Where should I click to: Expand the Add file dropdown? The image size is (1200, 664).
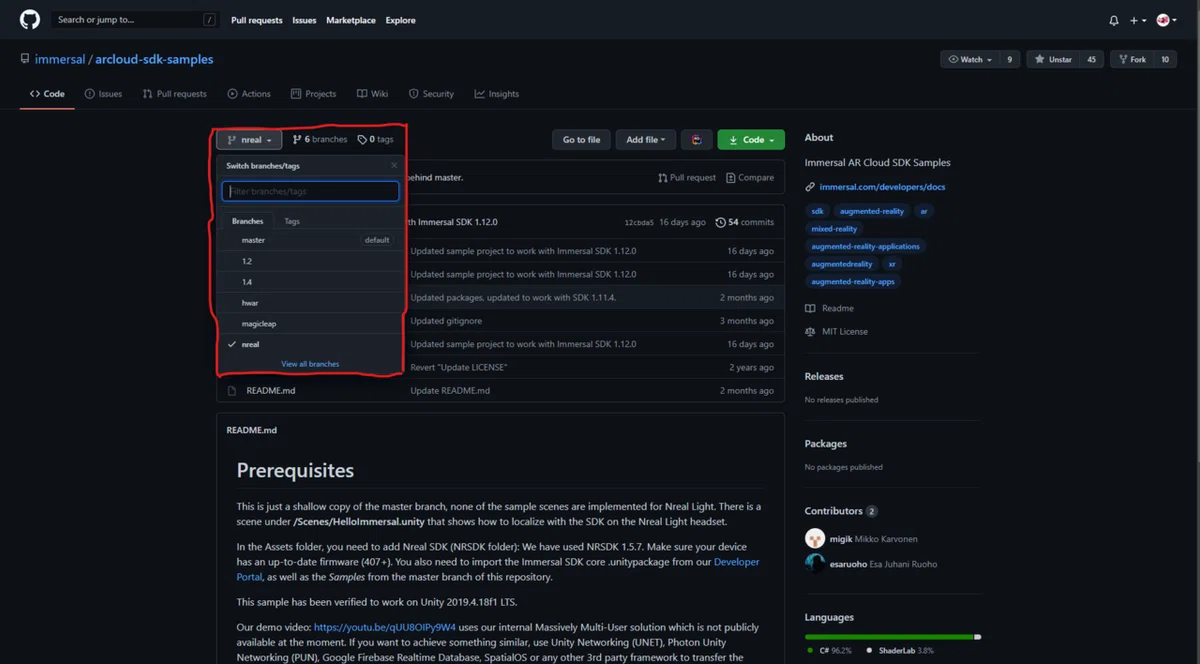(646, 140)
